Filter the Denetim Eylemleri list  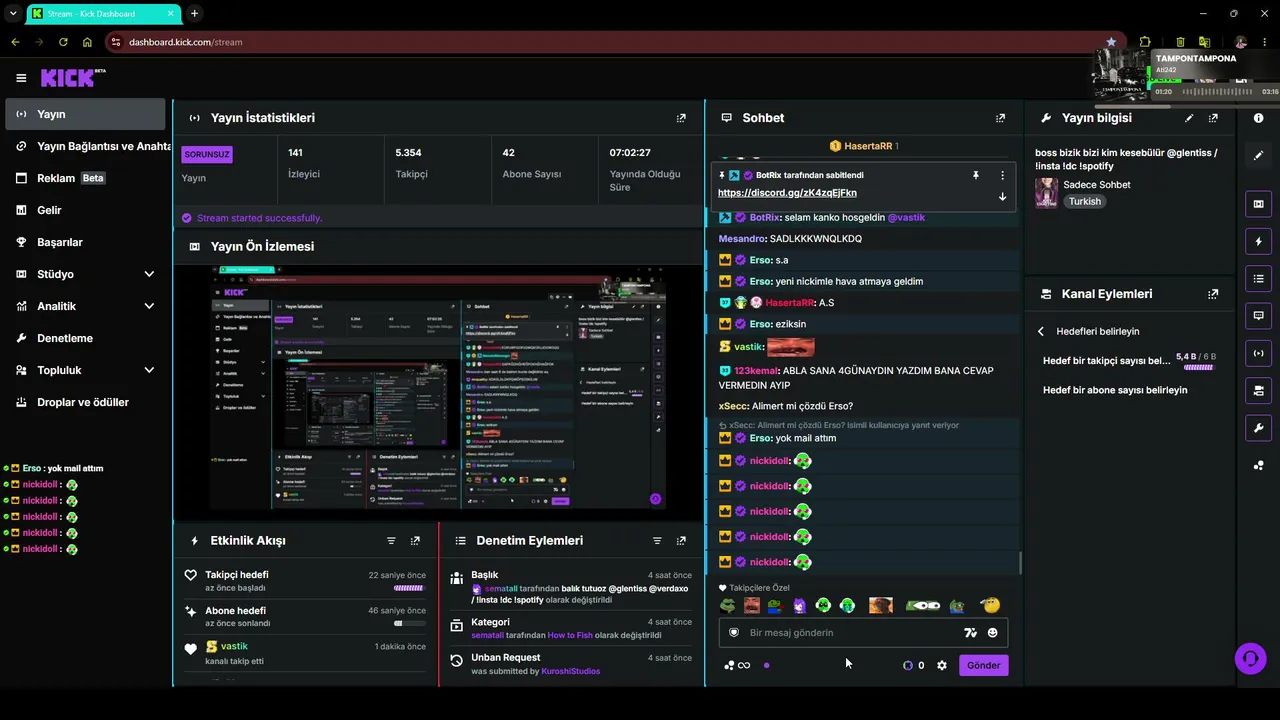click(657, 541)
